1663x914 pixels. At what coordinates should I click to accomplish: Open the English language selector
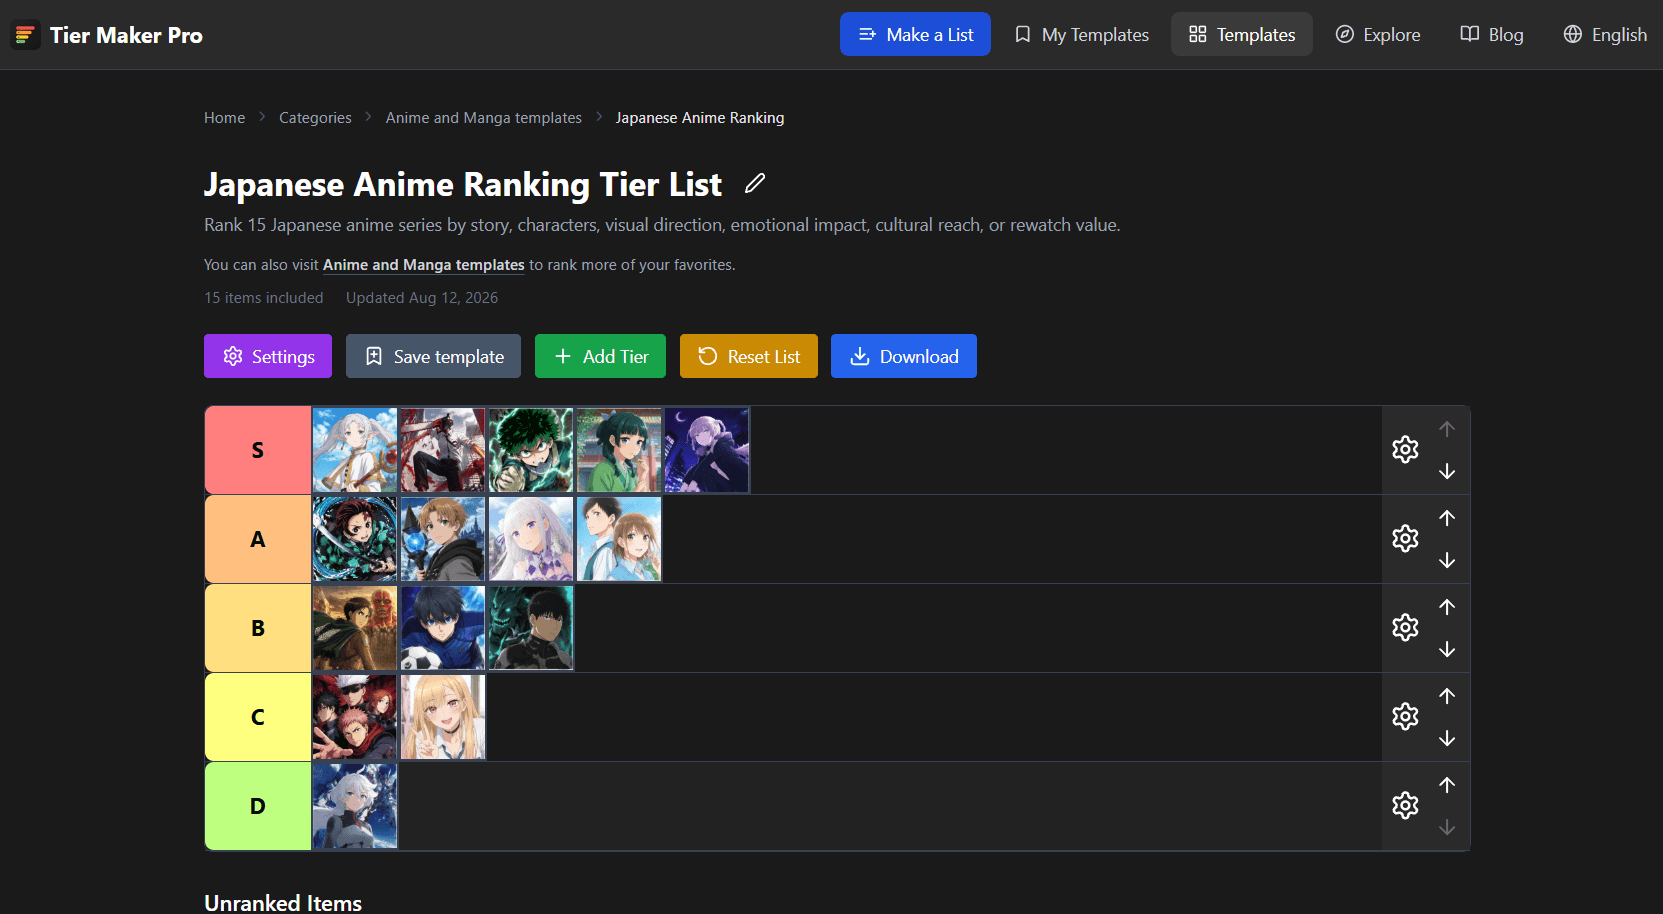[1605, 34]
